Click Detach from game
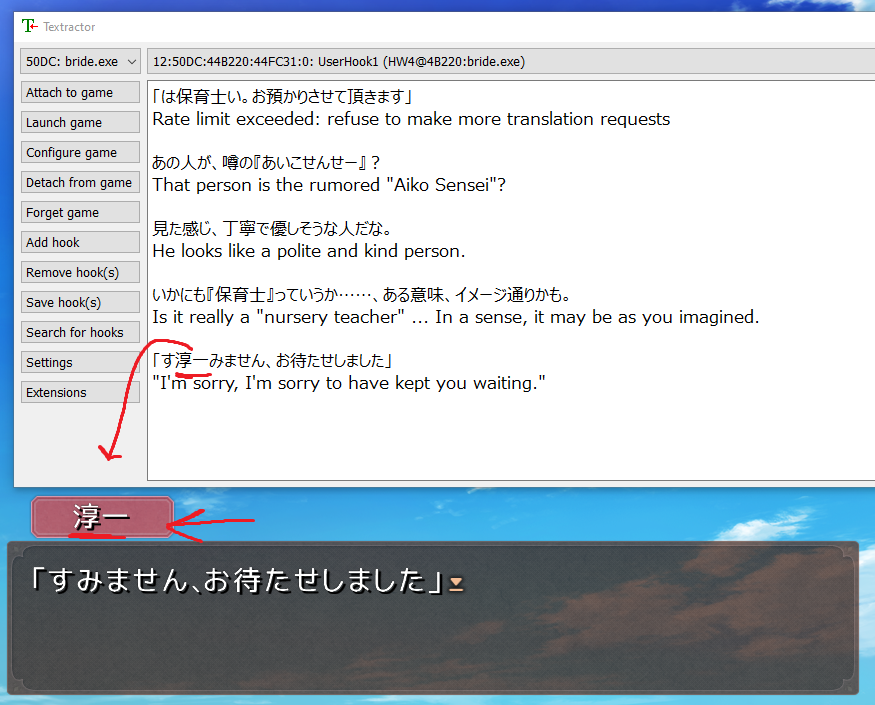The width and height of the screenshot is (875, 705). (80, 182)
